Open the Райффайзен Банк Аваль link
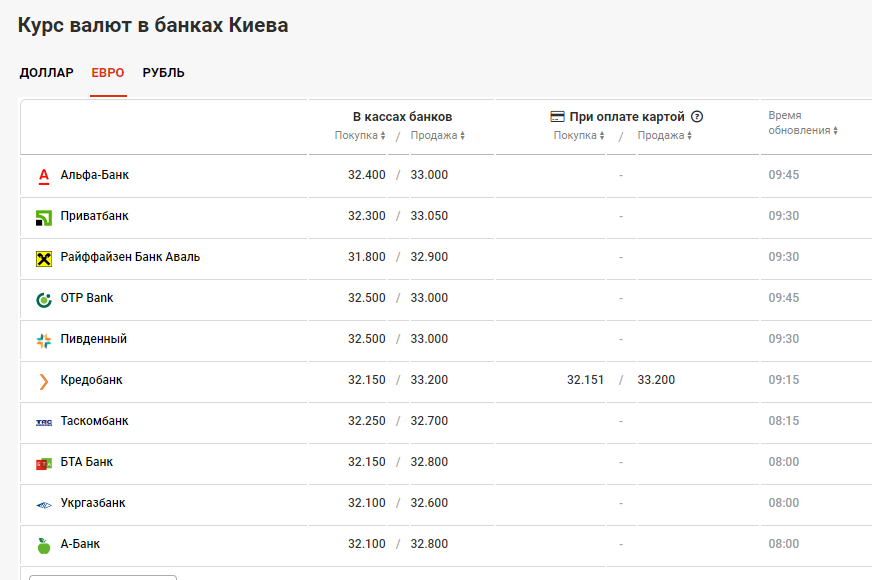The image size is (872, 580). tap(130, 257)
